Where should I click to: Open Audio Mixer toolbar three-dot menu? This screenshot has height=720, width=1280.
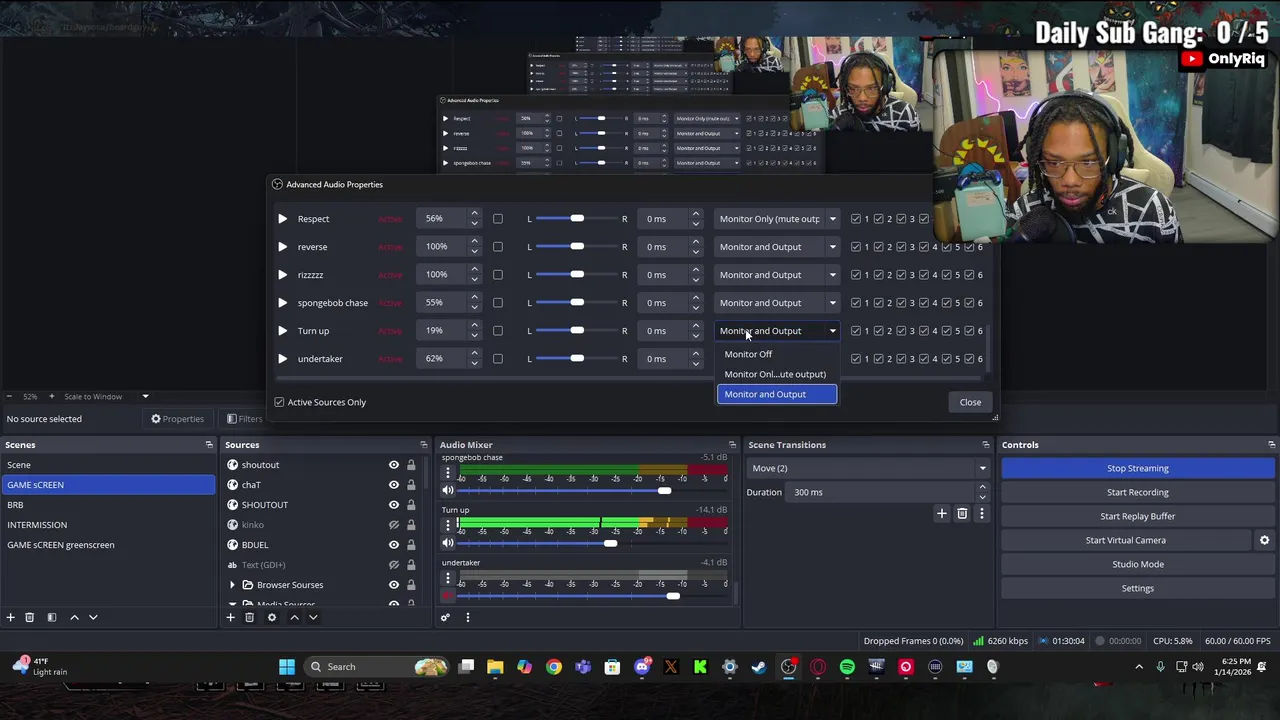(x=467, y=618)
